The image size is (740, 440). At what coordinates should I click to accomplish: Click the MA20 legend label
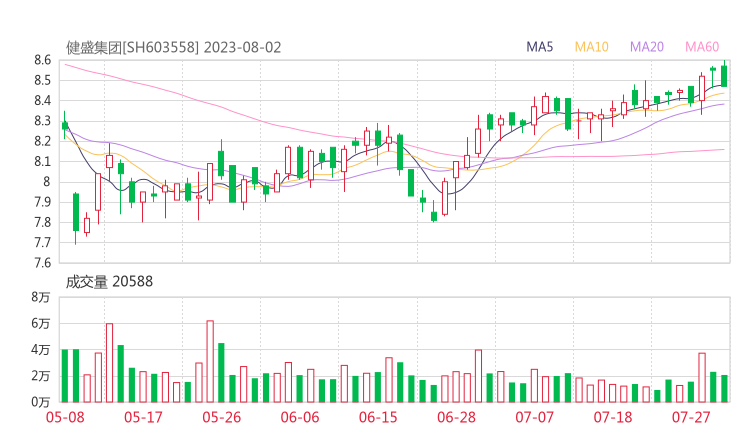pyautogui.click(x=647, y=47)
